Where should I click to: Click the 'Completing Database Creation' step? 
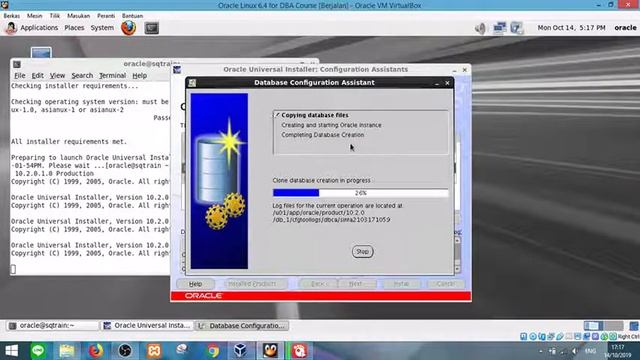tap(322, 135)
